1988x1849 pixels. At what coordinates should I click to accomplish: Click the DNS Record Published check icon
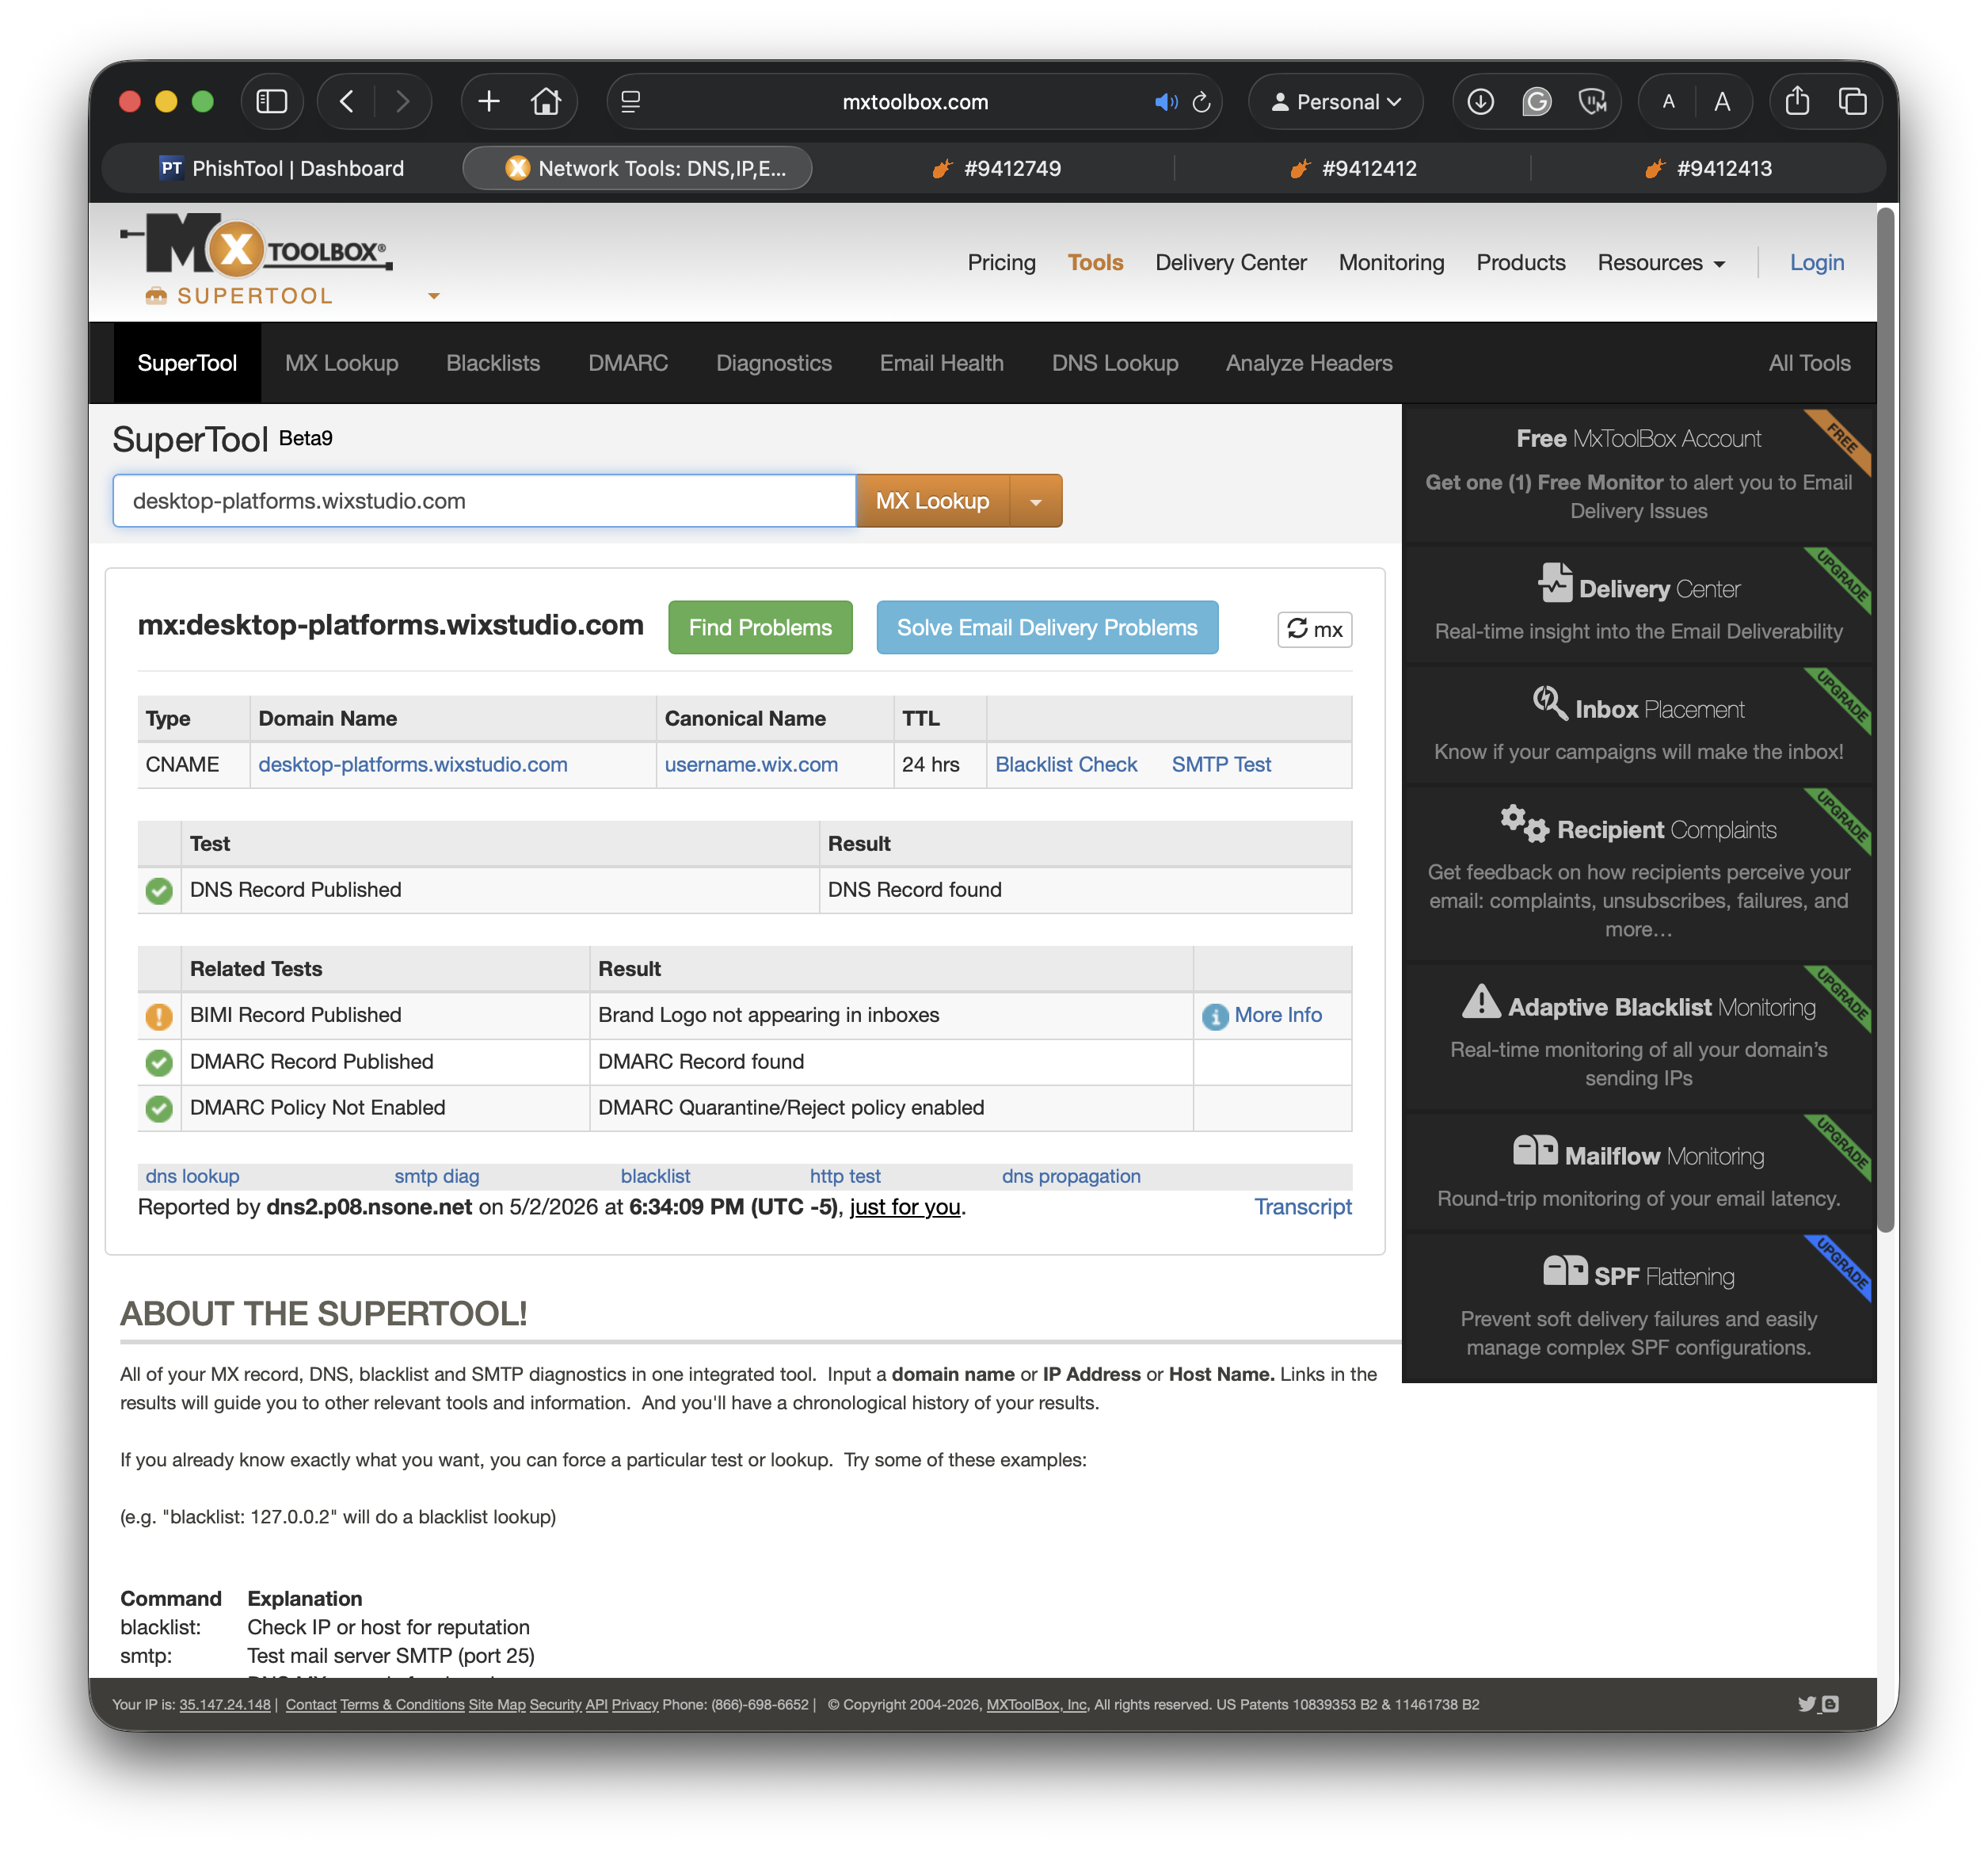pyautogui.click(x=159, y=890)
